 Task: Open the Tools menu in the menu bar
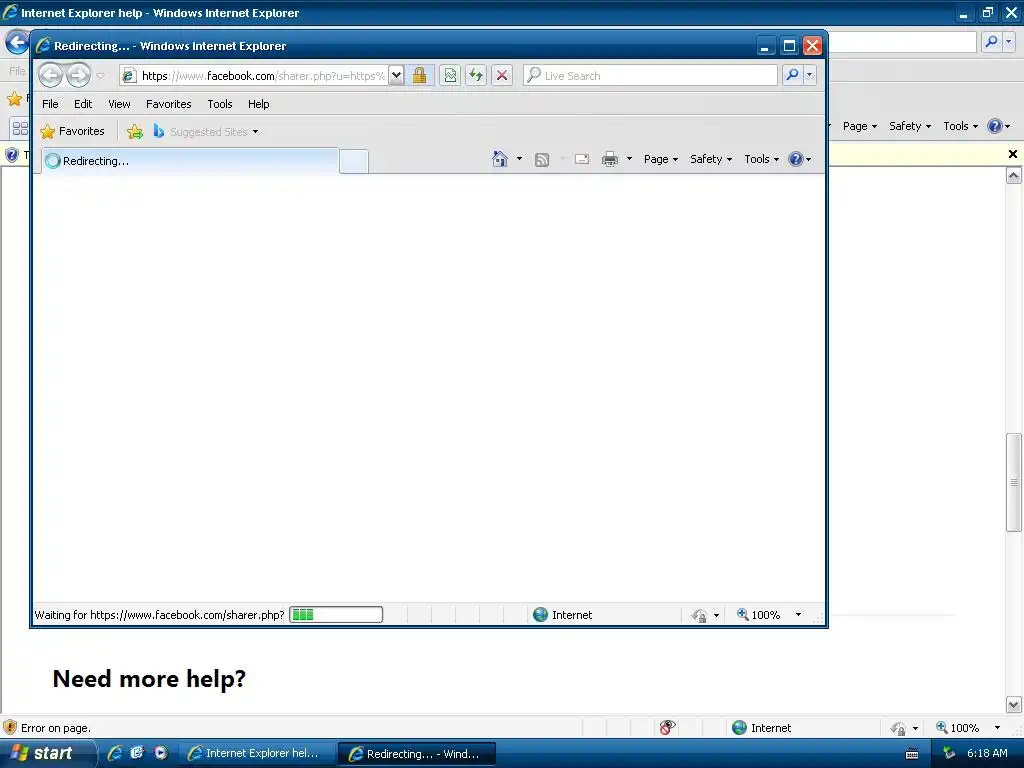tap(220, 104)
